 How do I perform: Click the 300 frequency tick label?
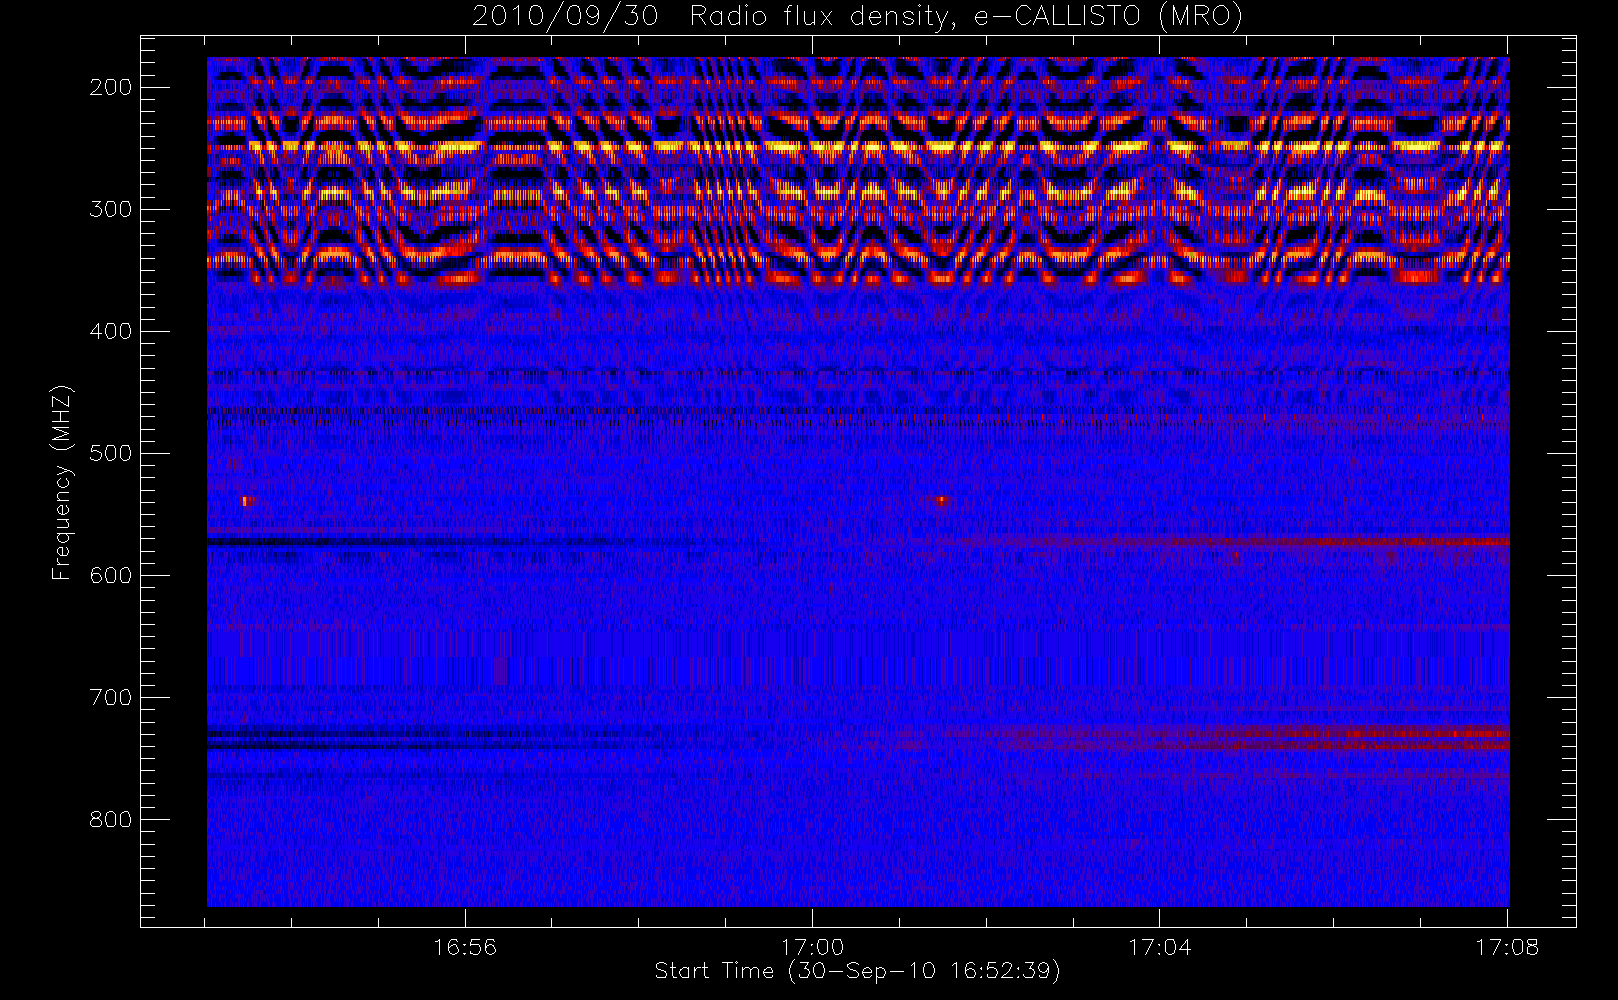(110, 209)
